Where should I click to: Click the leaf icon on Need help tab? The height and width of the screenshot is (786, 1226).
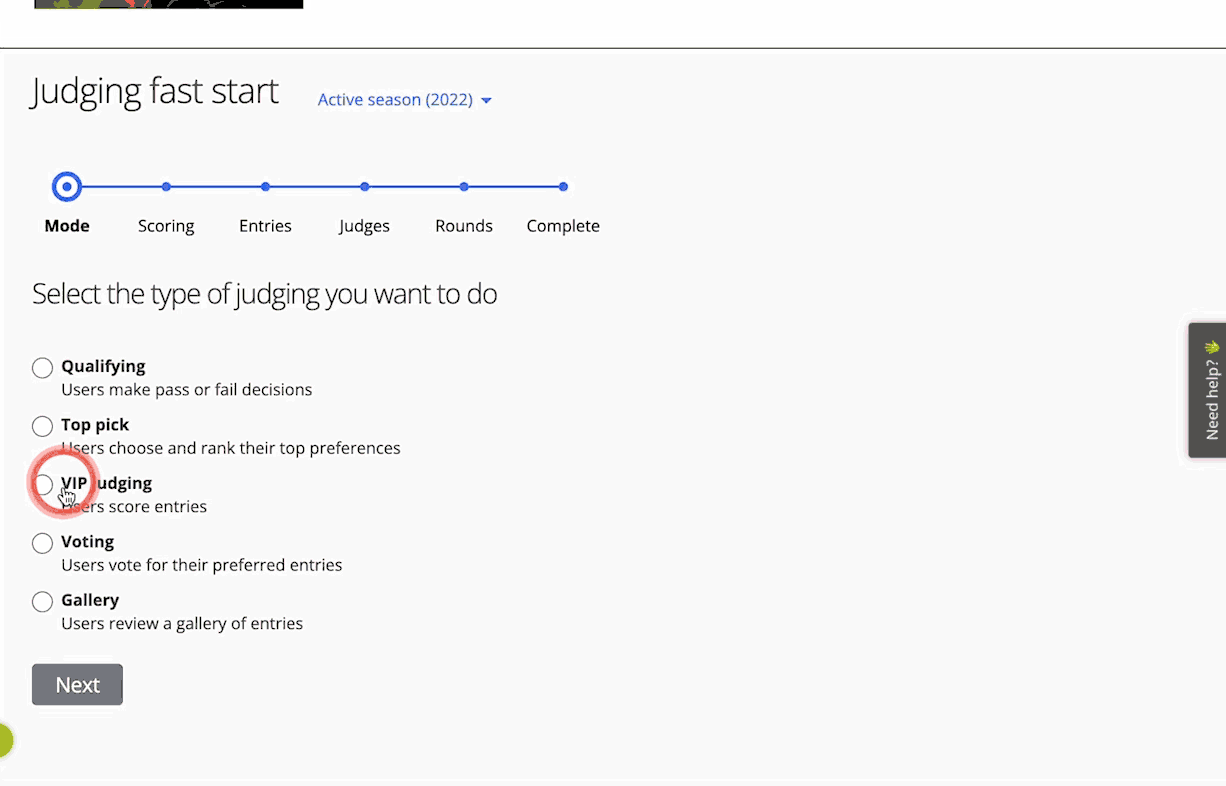coord(1211,349)
